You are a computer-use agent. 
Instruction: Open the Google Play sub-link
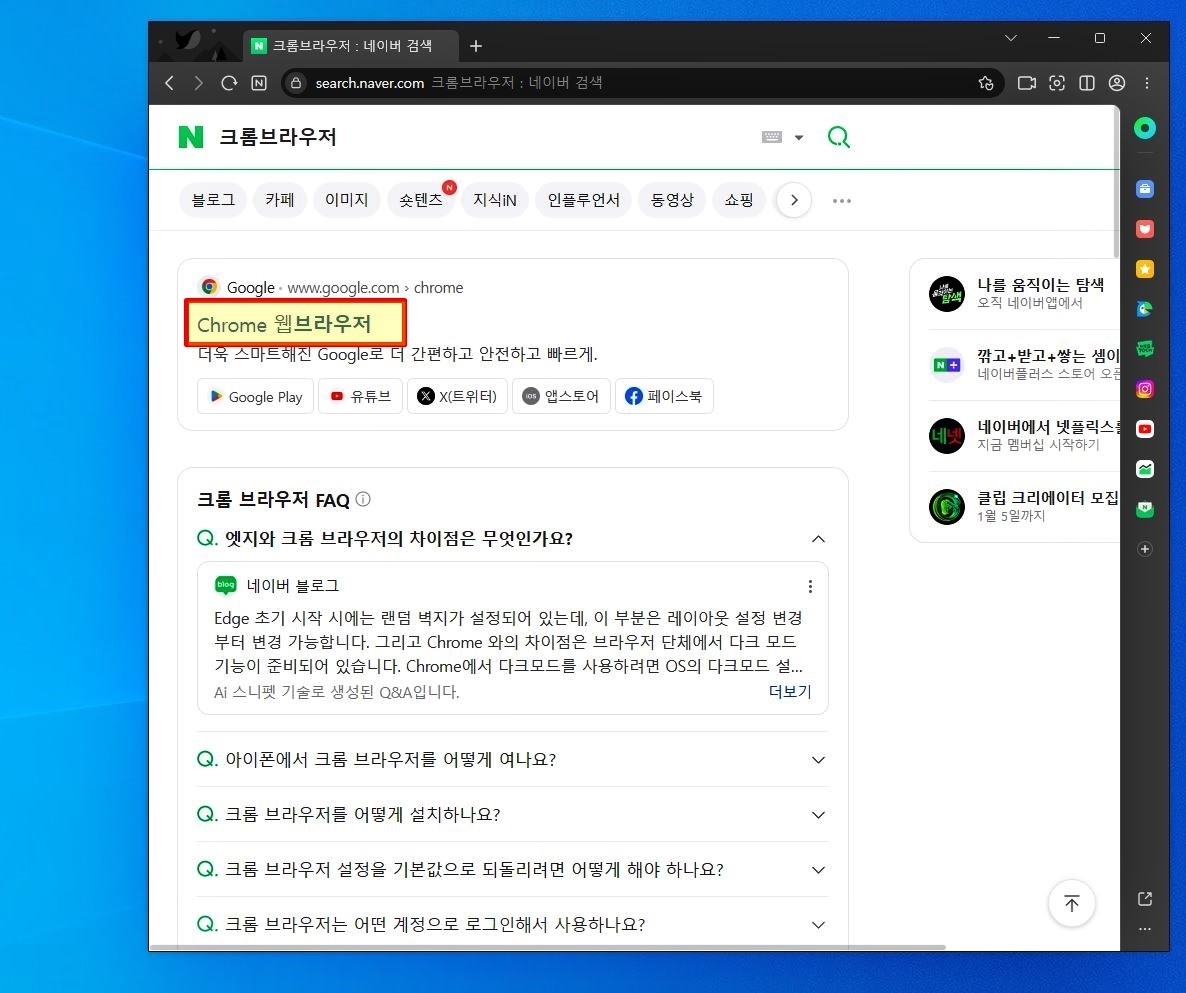(x=256, y=396)
